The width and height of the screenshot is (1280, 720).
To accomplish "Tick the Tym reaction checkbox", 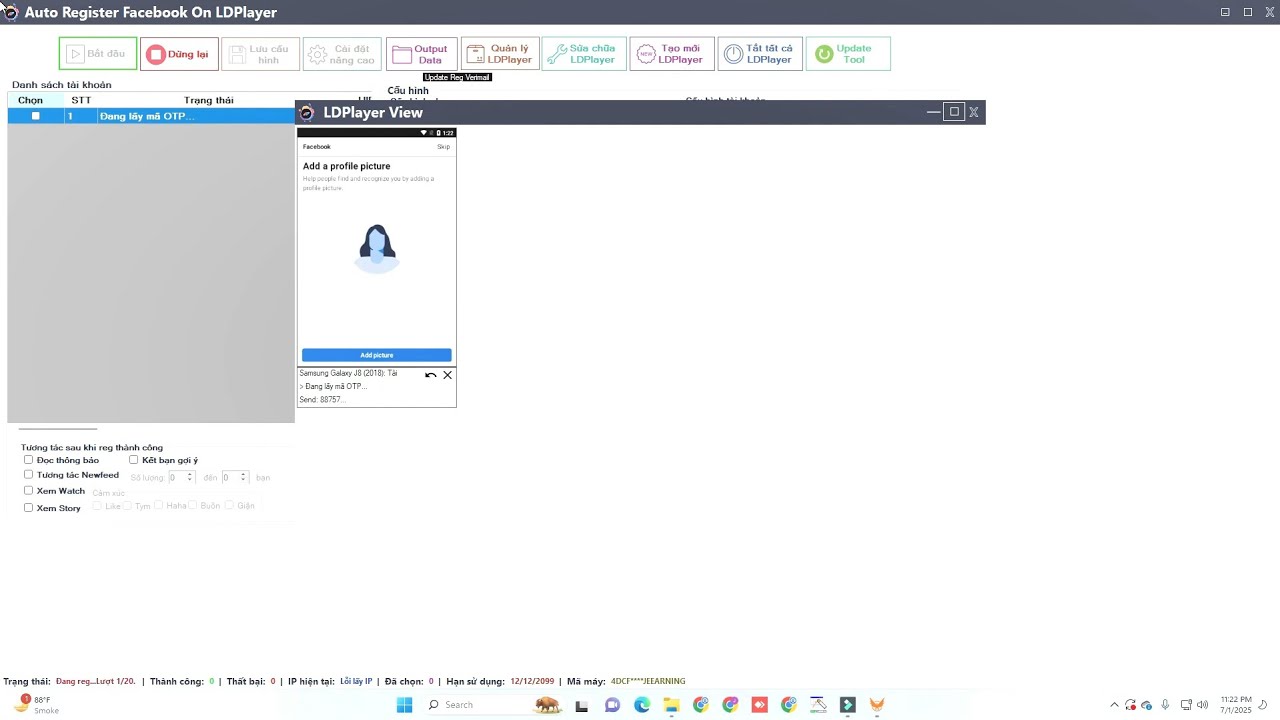I will (128, 506).
